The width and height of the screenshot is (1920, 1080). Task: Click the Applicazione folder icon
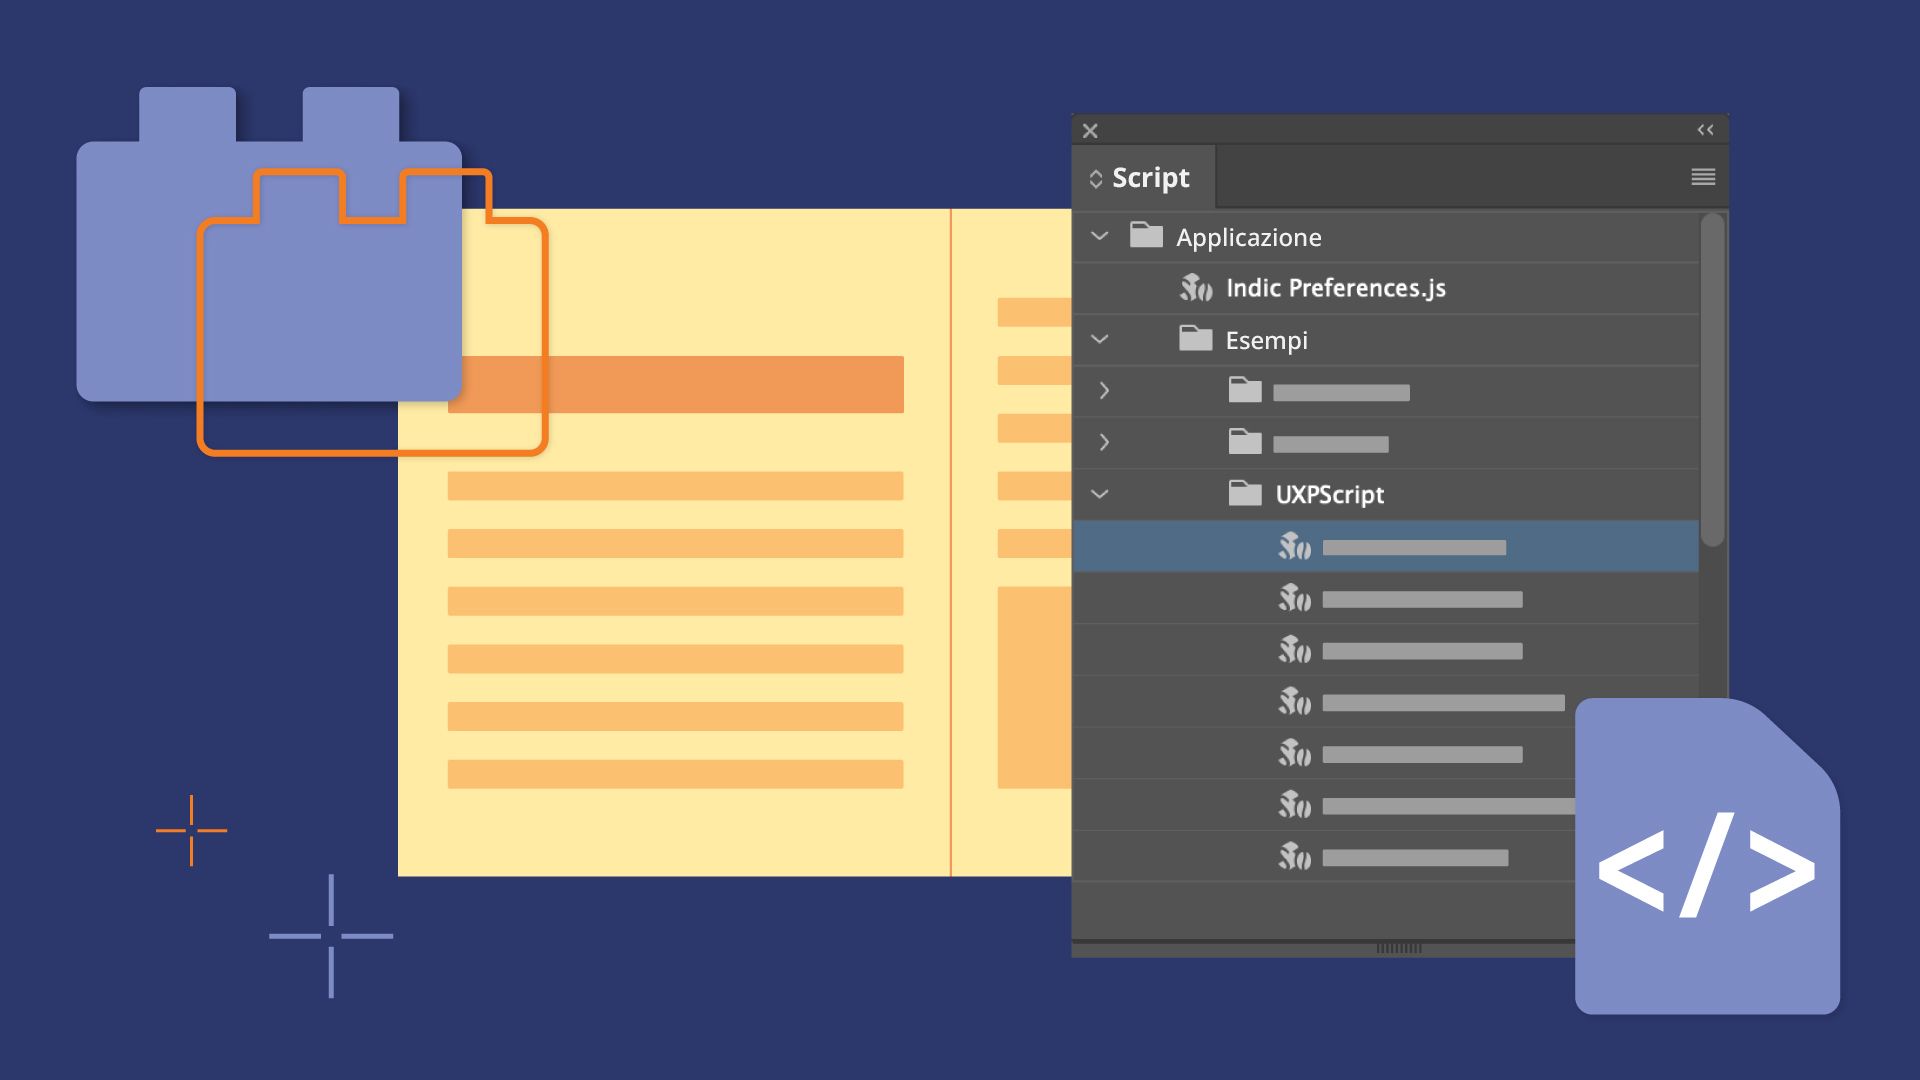[x=1146, y=236]
